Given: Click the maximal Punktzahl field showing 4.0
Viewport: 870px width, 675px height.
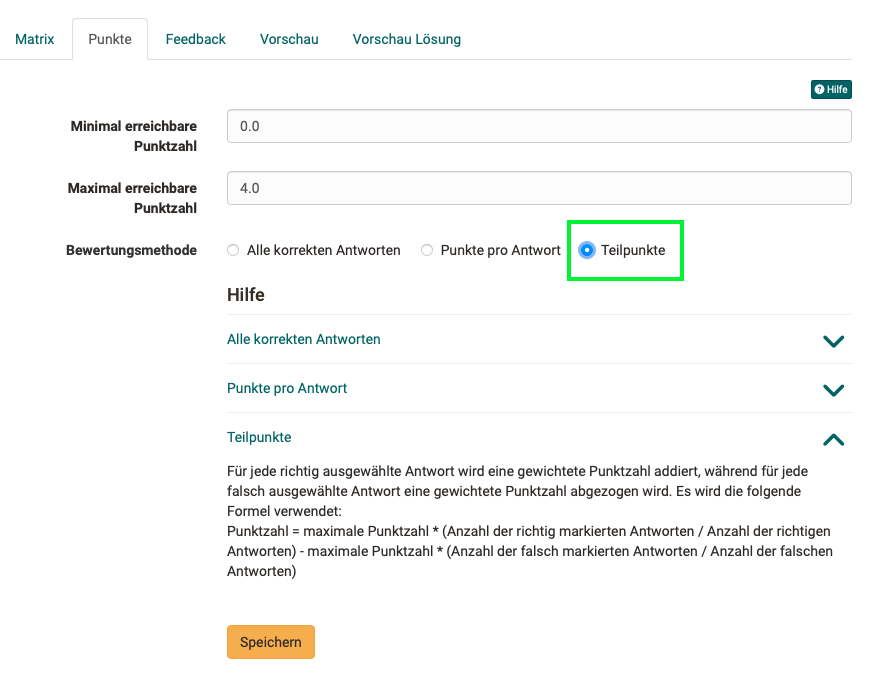Looking at the screenshot, I should pyautogui.click(x=539, y=188).
